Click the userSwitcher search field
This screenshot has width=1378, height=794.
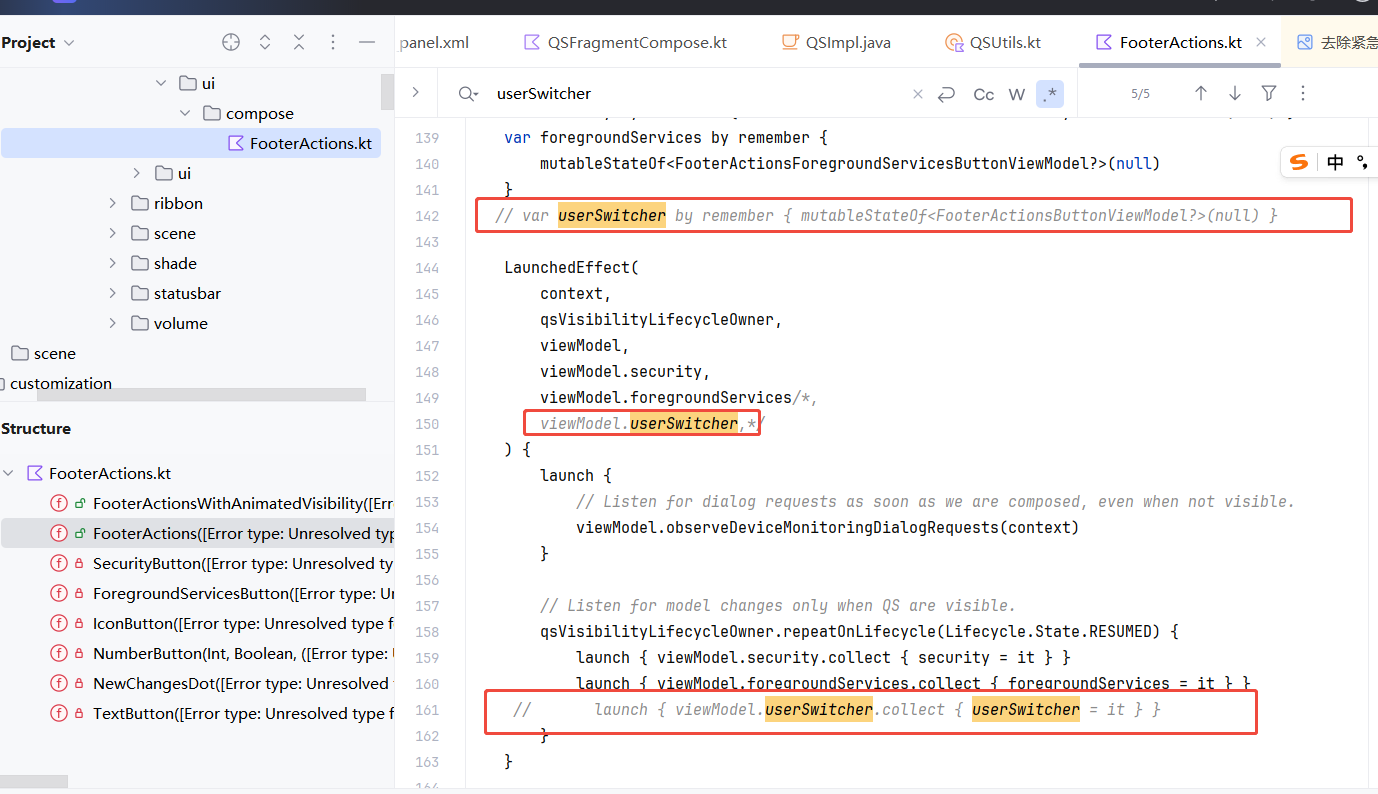coord(700,93)
